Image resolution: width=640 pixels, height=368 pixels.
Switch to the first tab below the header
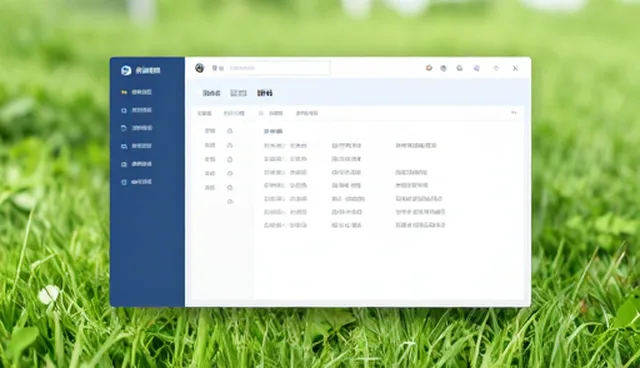[x=211, y=93]
